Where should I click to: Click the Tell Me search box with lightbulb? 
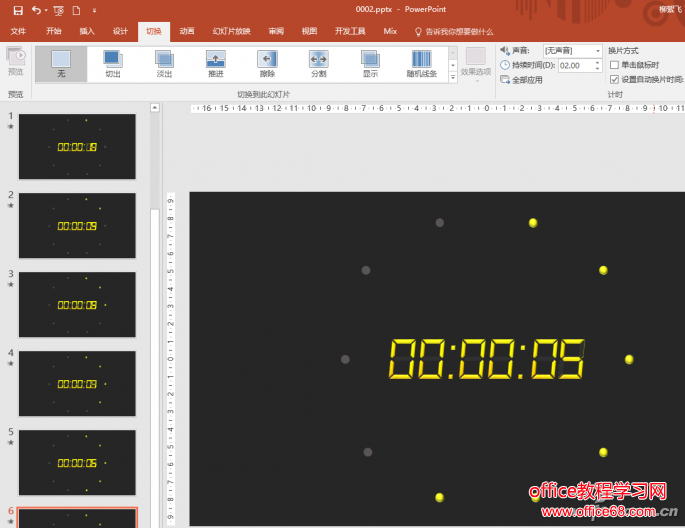click(x=454, y=31)
